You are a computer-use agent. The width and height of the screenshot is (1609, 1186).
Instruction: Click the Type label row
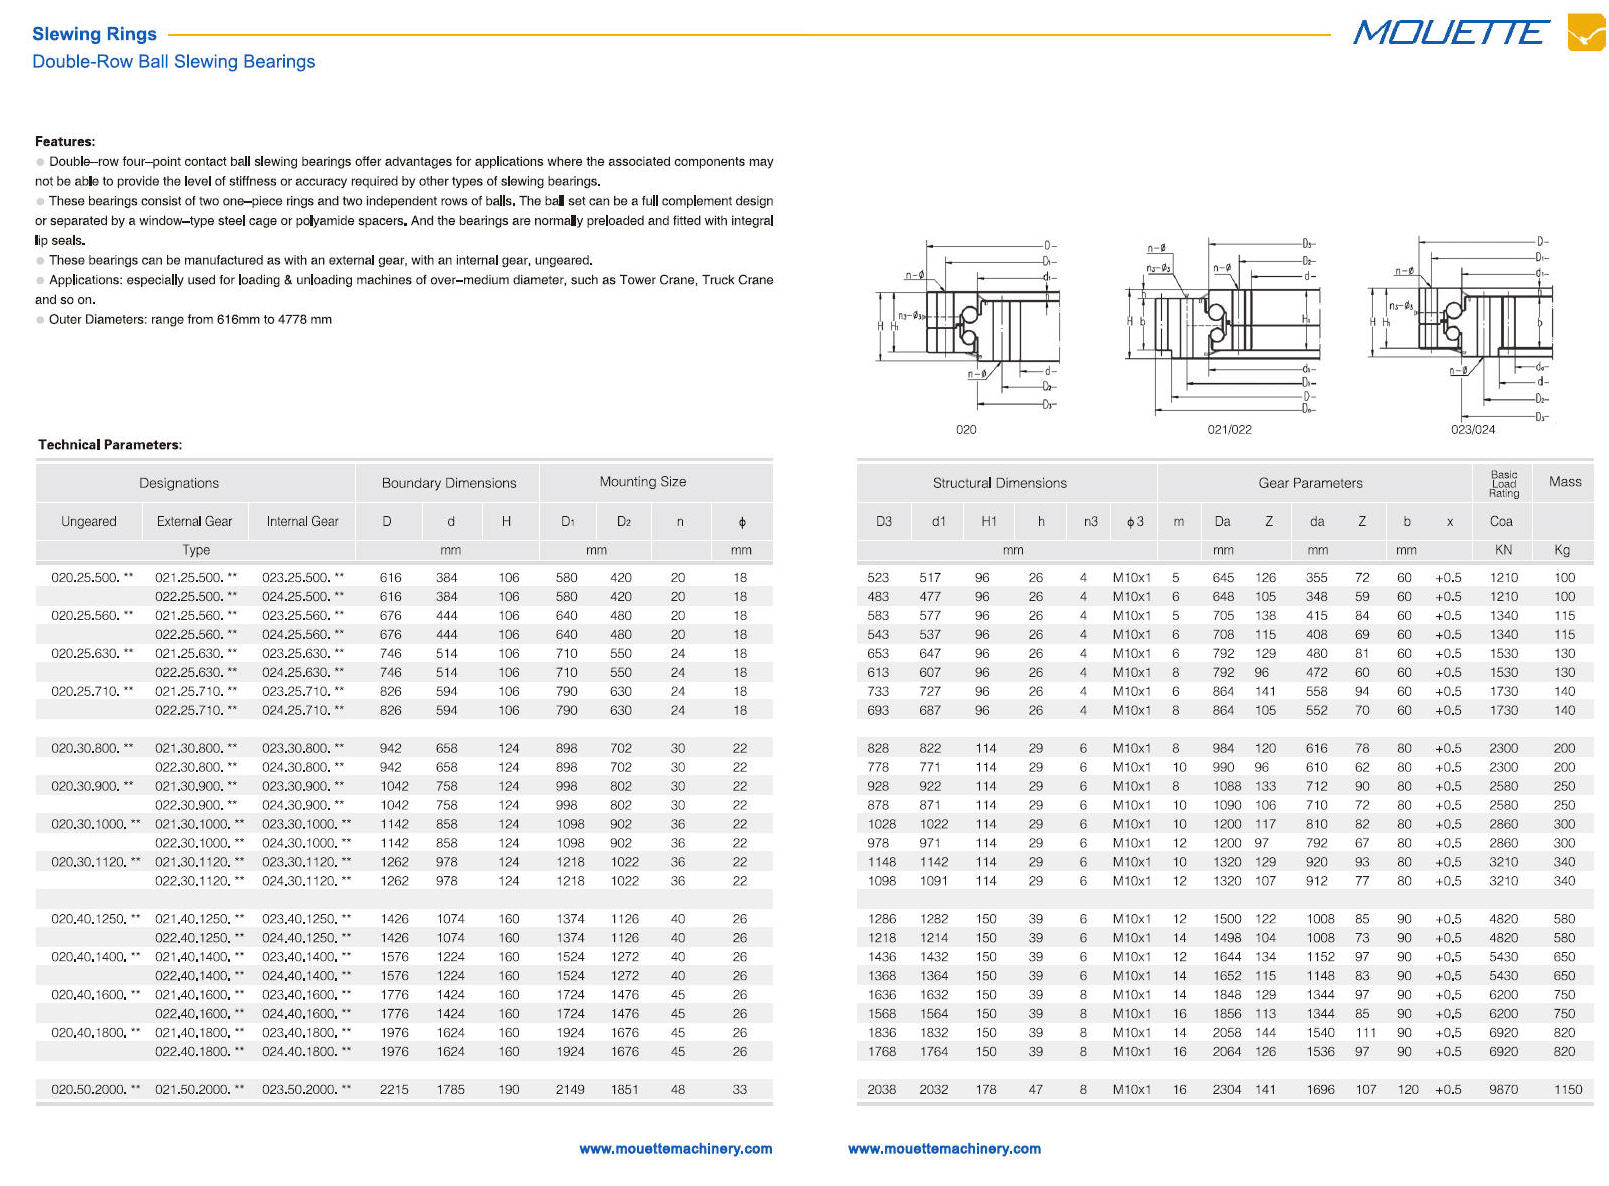click(x=196, y=551)
